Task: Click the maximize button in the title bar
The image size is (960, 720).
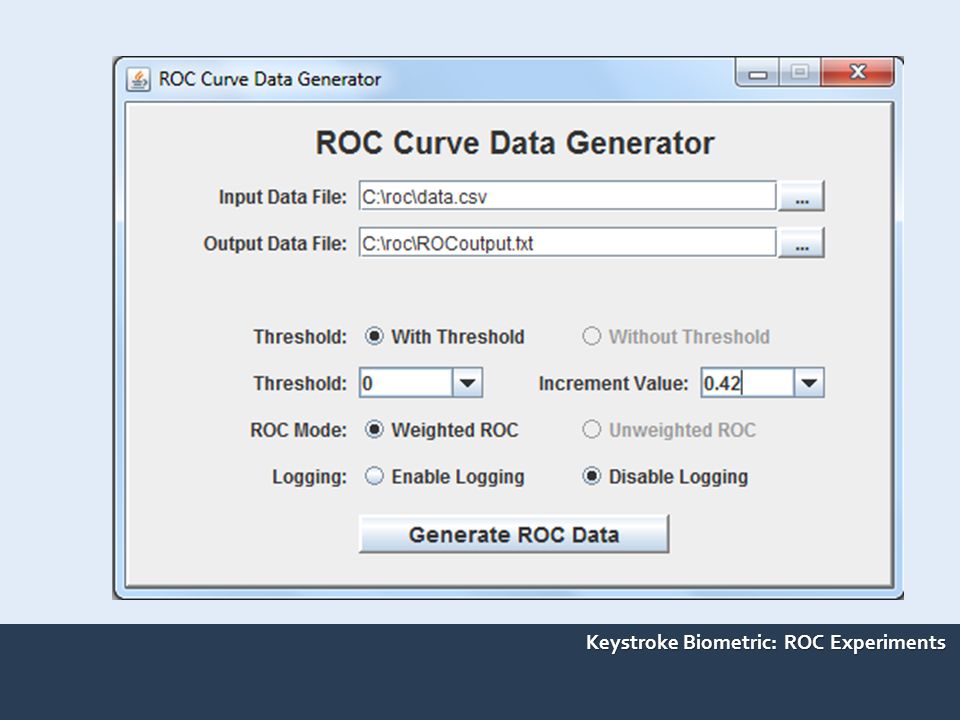Action: [800, 73]
